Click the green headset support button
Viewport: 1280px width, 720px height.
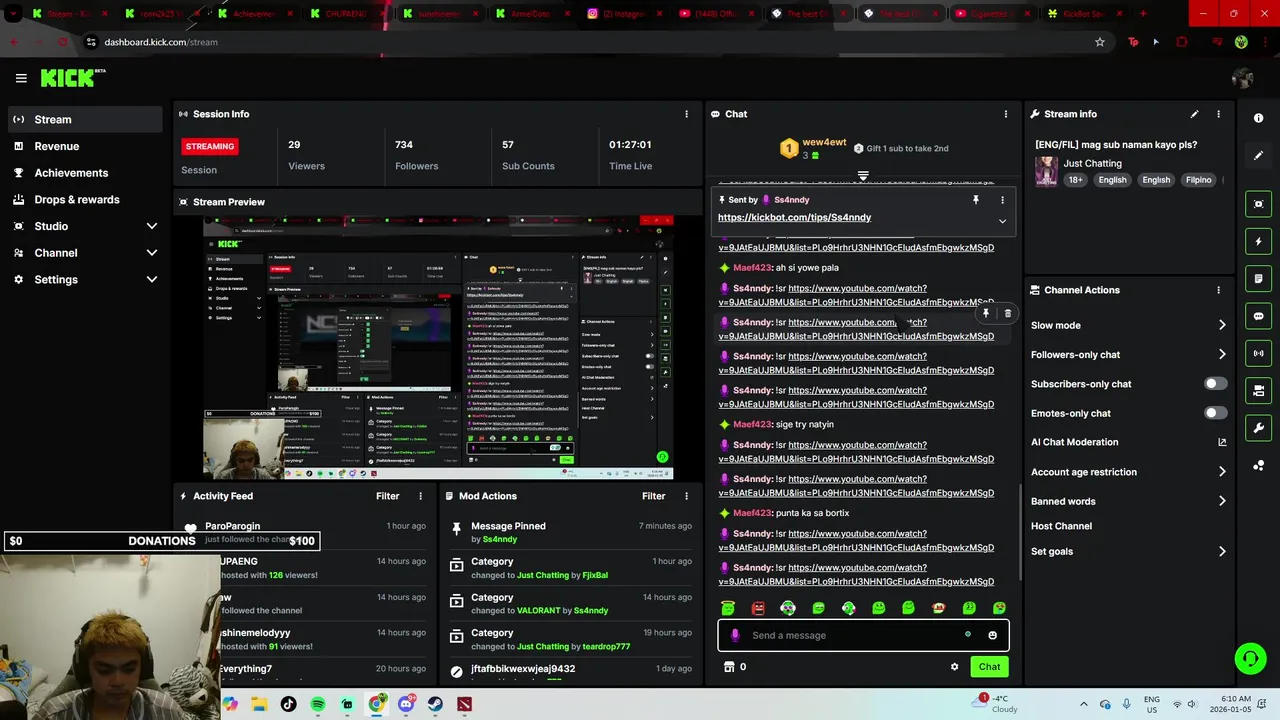1250,658
